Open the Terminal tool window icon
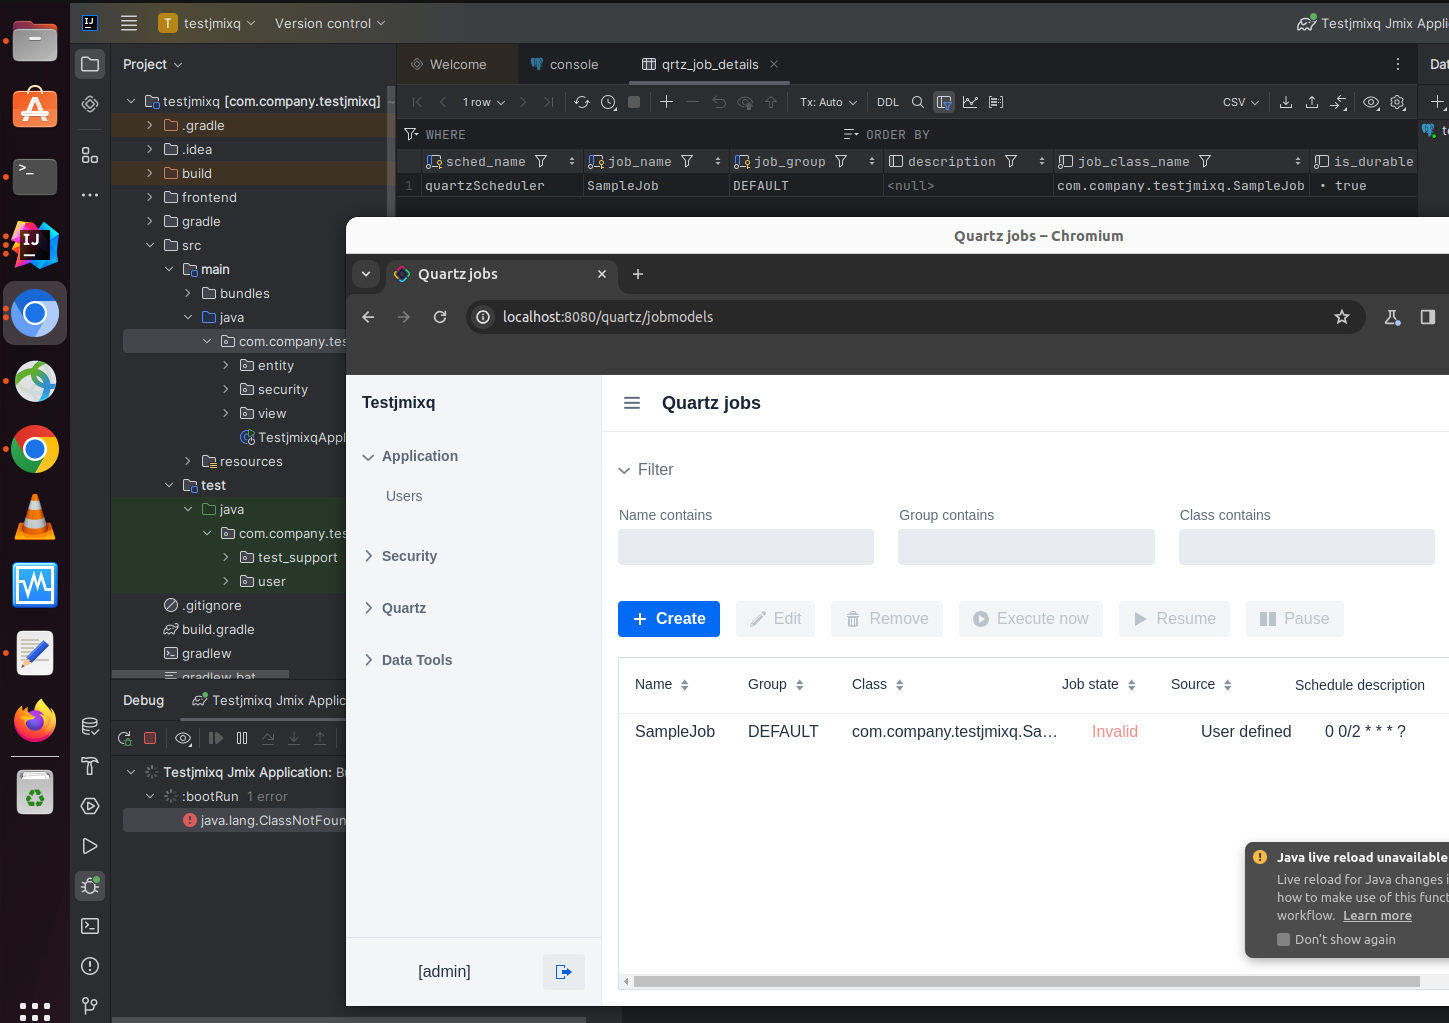This screenshot has width=1449, height=1023. pos(90,926)
